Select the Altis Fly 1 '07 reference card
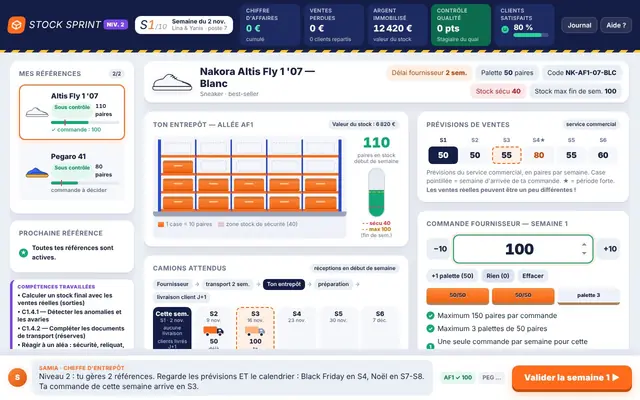Screen dimensions: 640x400 pyautogui.click(x=72, y=112)
